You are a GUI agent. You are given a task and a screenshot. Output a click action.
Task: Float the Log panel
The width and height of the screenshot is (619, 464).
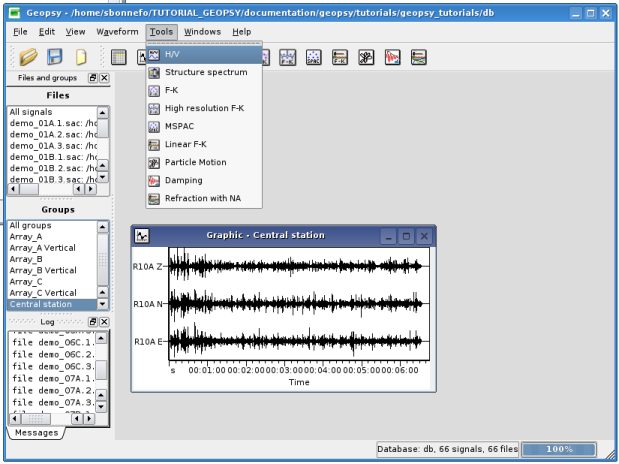(93, 322)
